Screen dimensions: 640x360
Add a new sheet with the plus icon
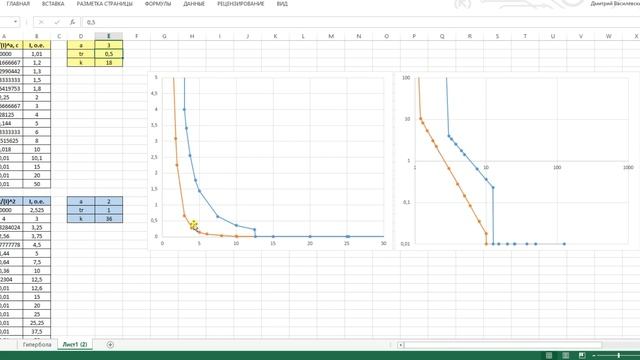coord(110,344)
